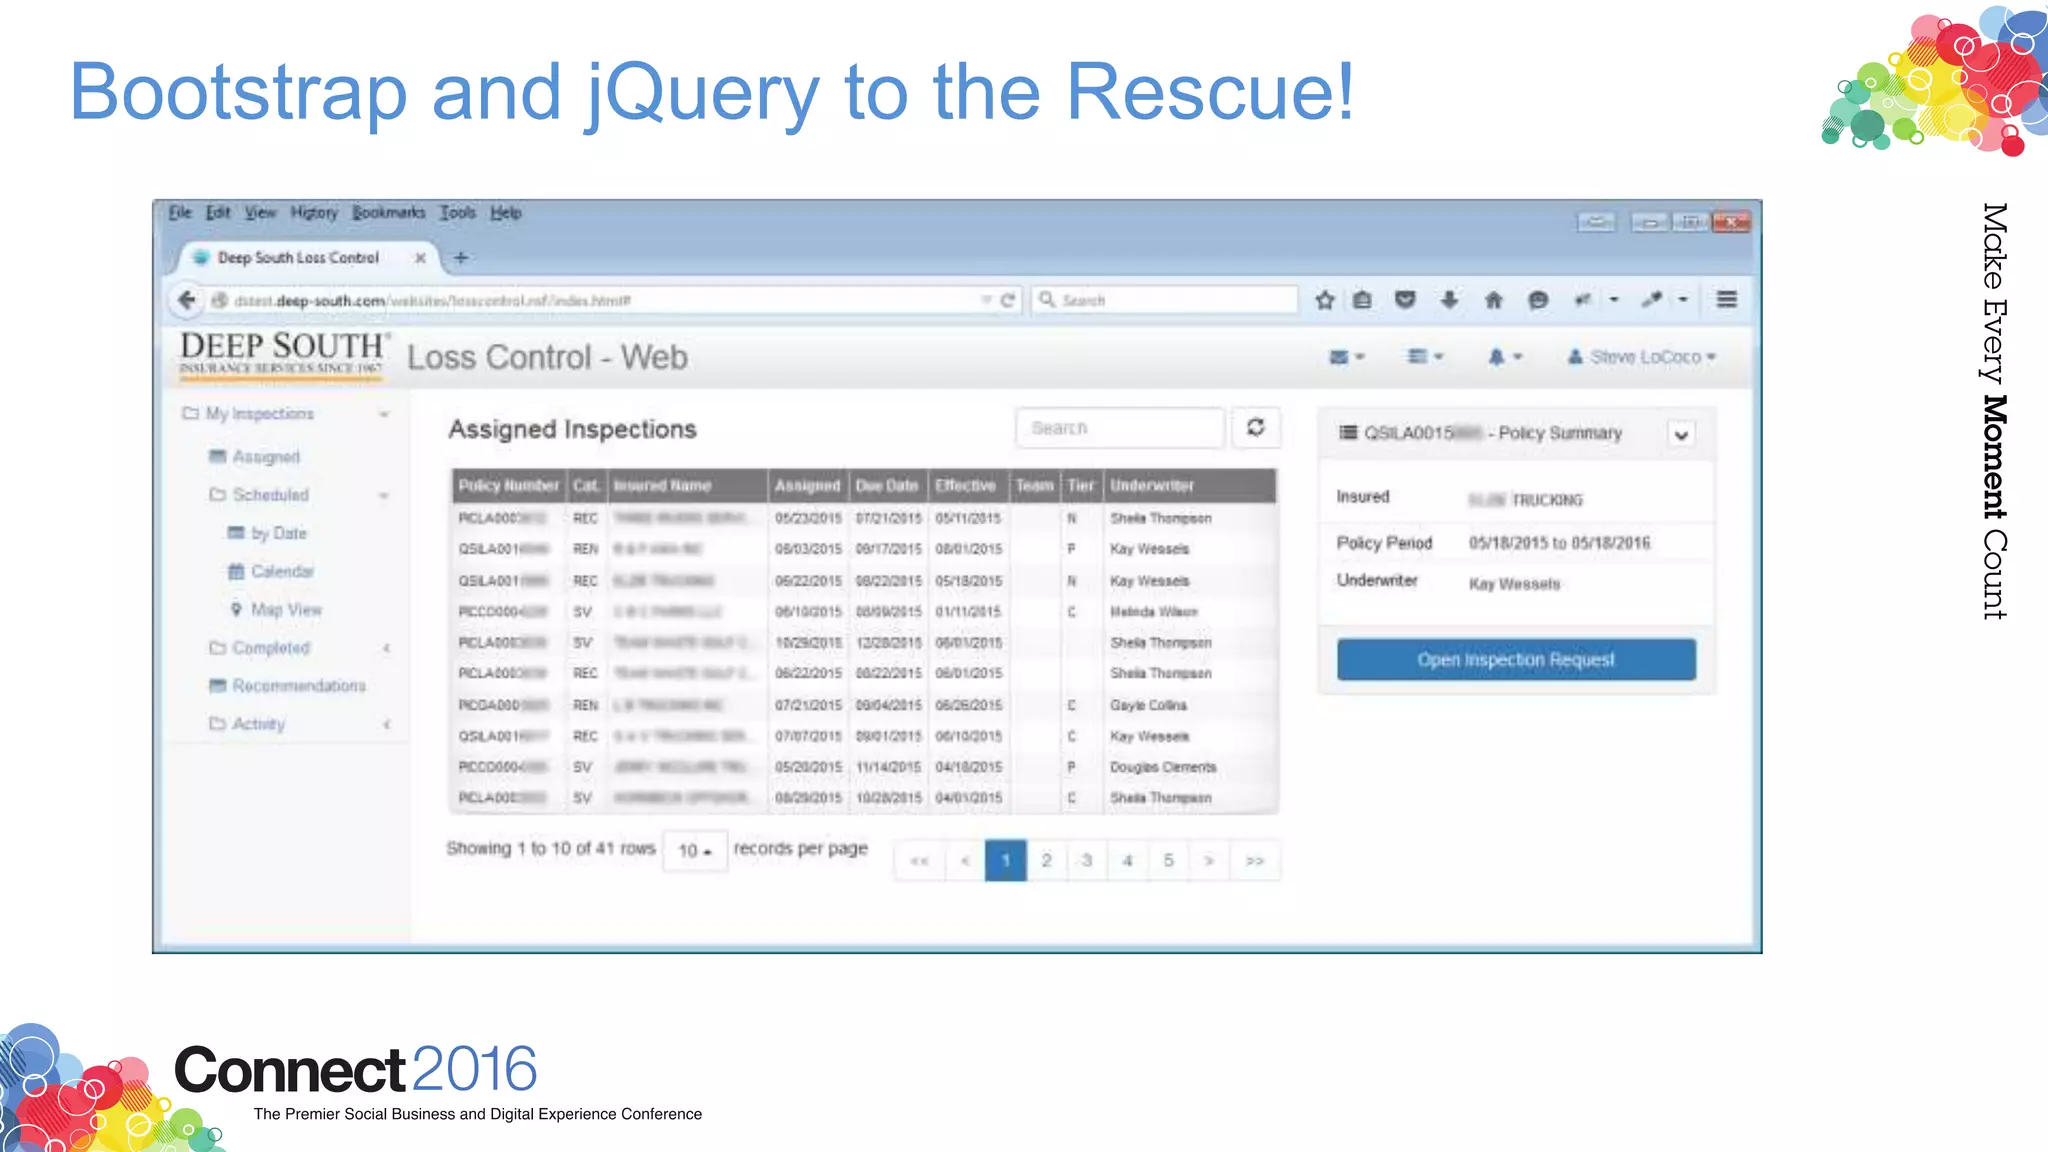This screenshot has width=2048, height=1152.
Task: Open the records per page dropdown
Action: 695,851
